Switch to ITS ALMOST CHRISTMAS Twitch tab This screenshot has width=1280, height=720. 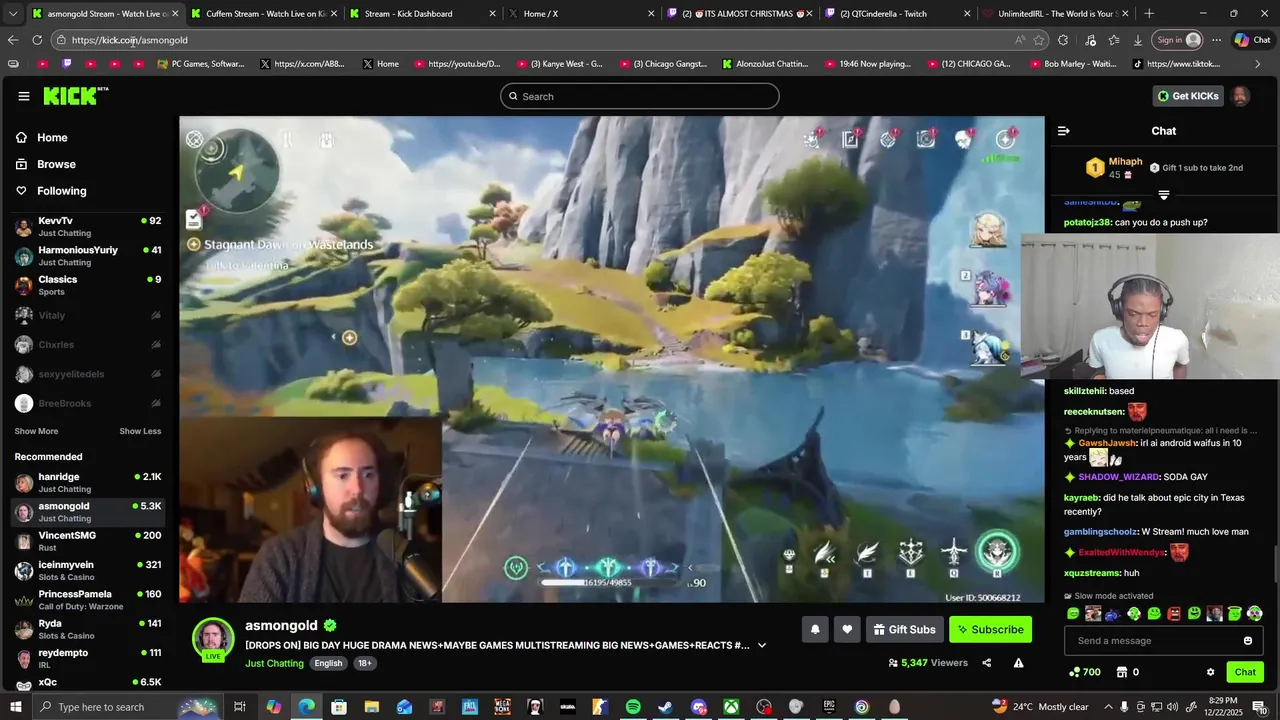point(740,14)
